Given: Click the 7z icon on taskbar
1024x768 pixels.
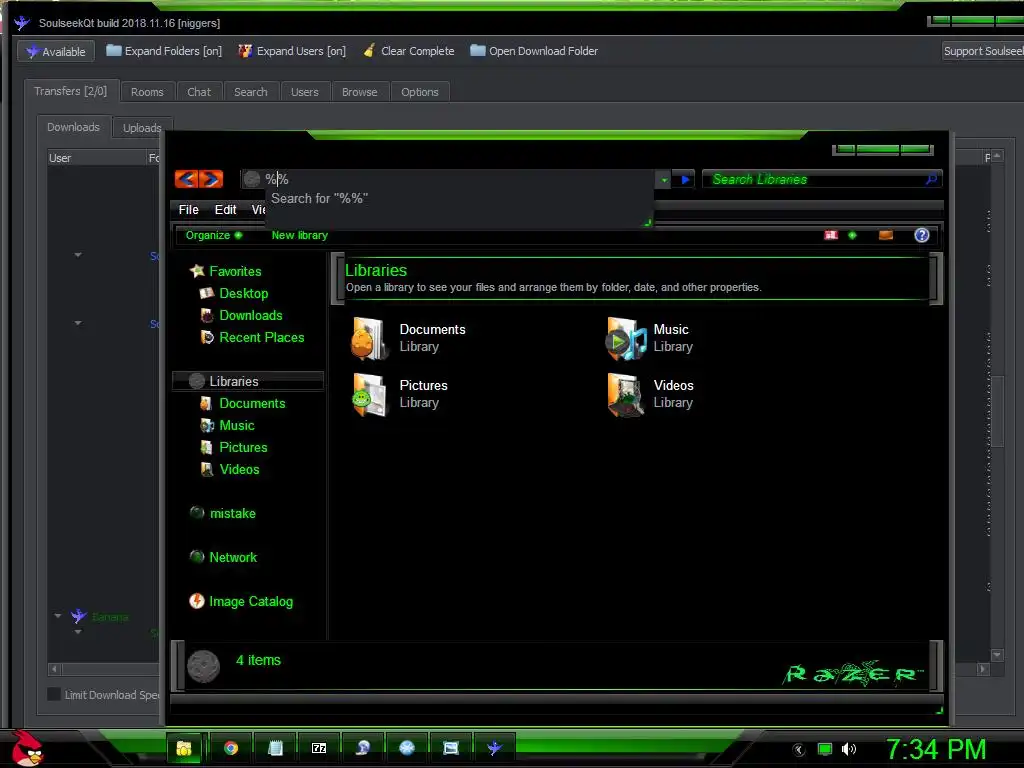Looking at the screenshot, I should coord(319,748).
